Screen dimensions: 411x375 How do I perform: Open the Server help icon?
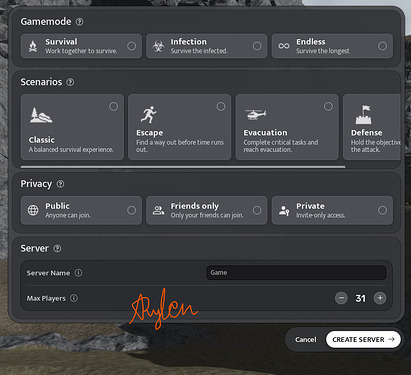pos(57,248)
